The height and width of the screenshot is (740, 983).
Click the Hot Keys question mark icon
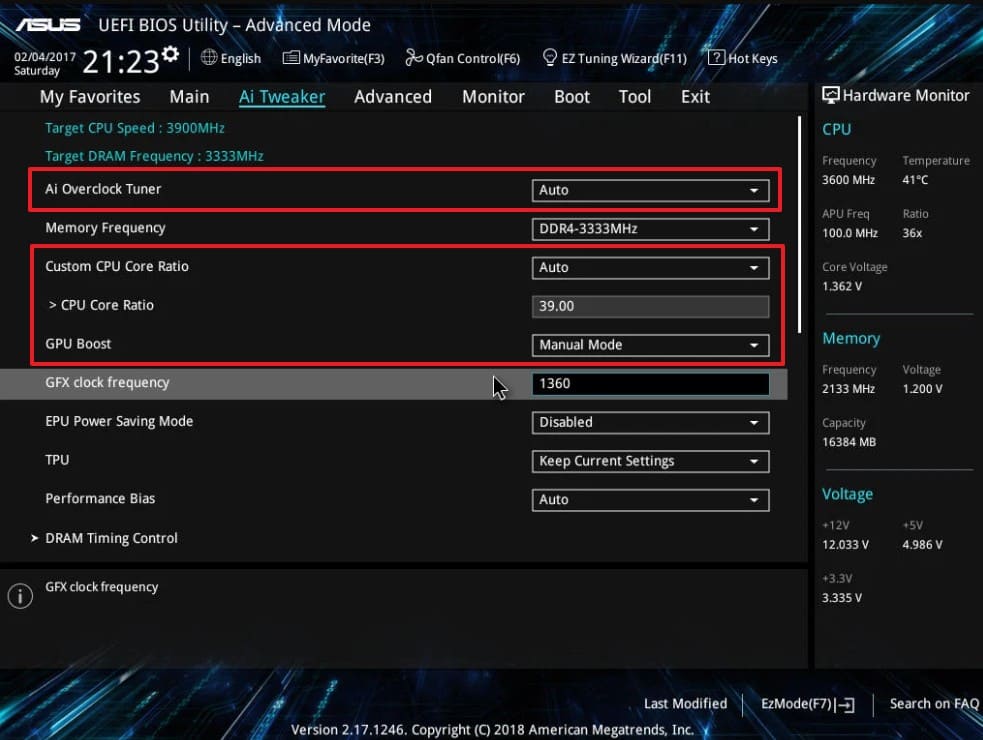pos(716,58)
